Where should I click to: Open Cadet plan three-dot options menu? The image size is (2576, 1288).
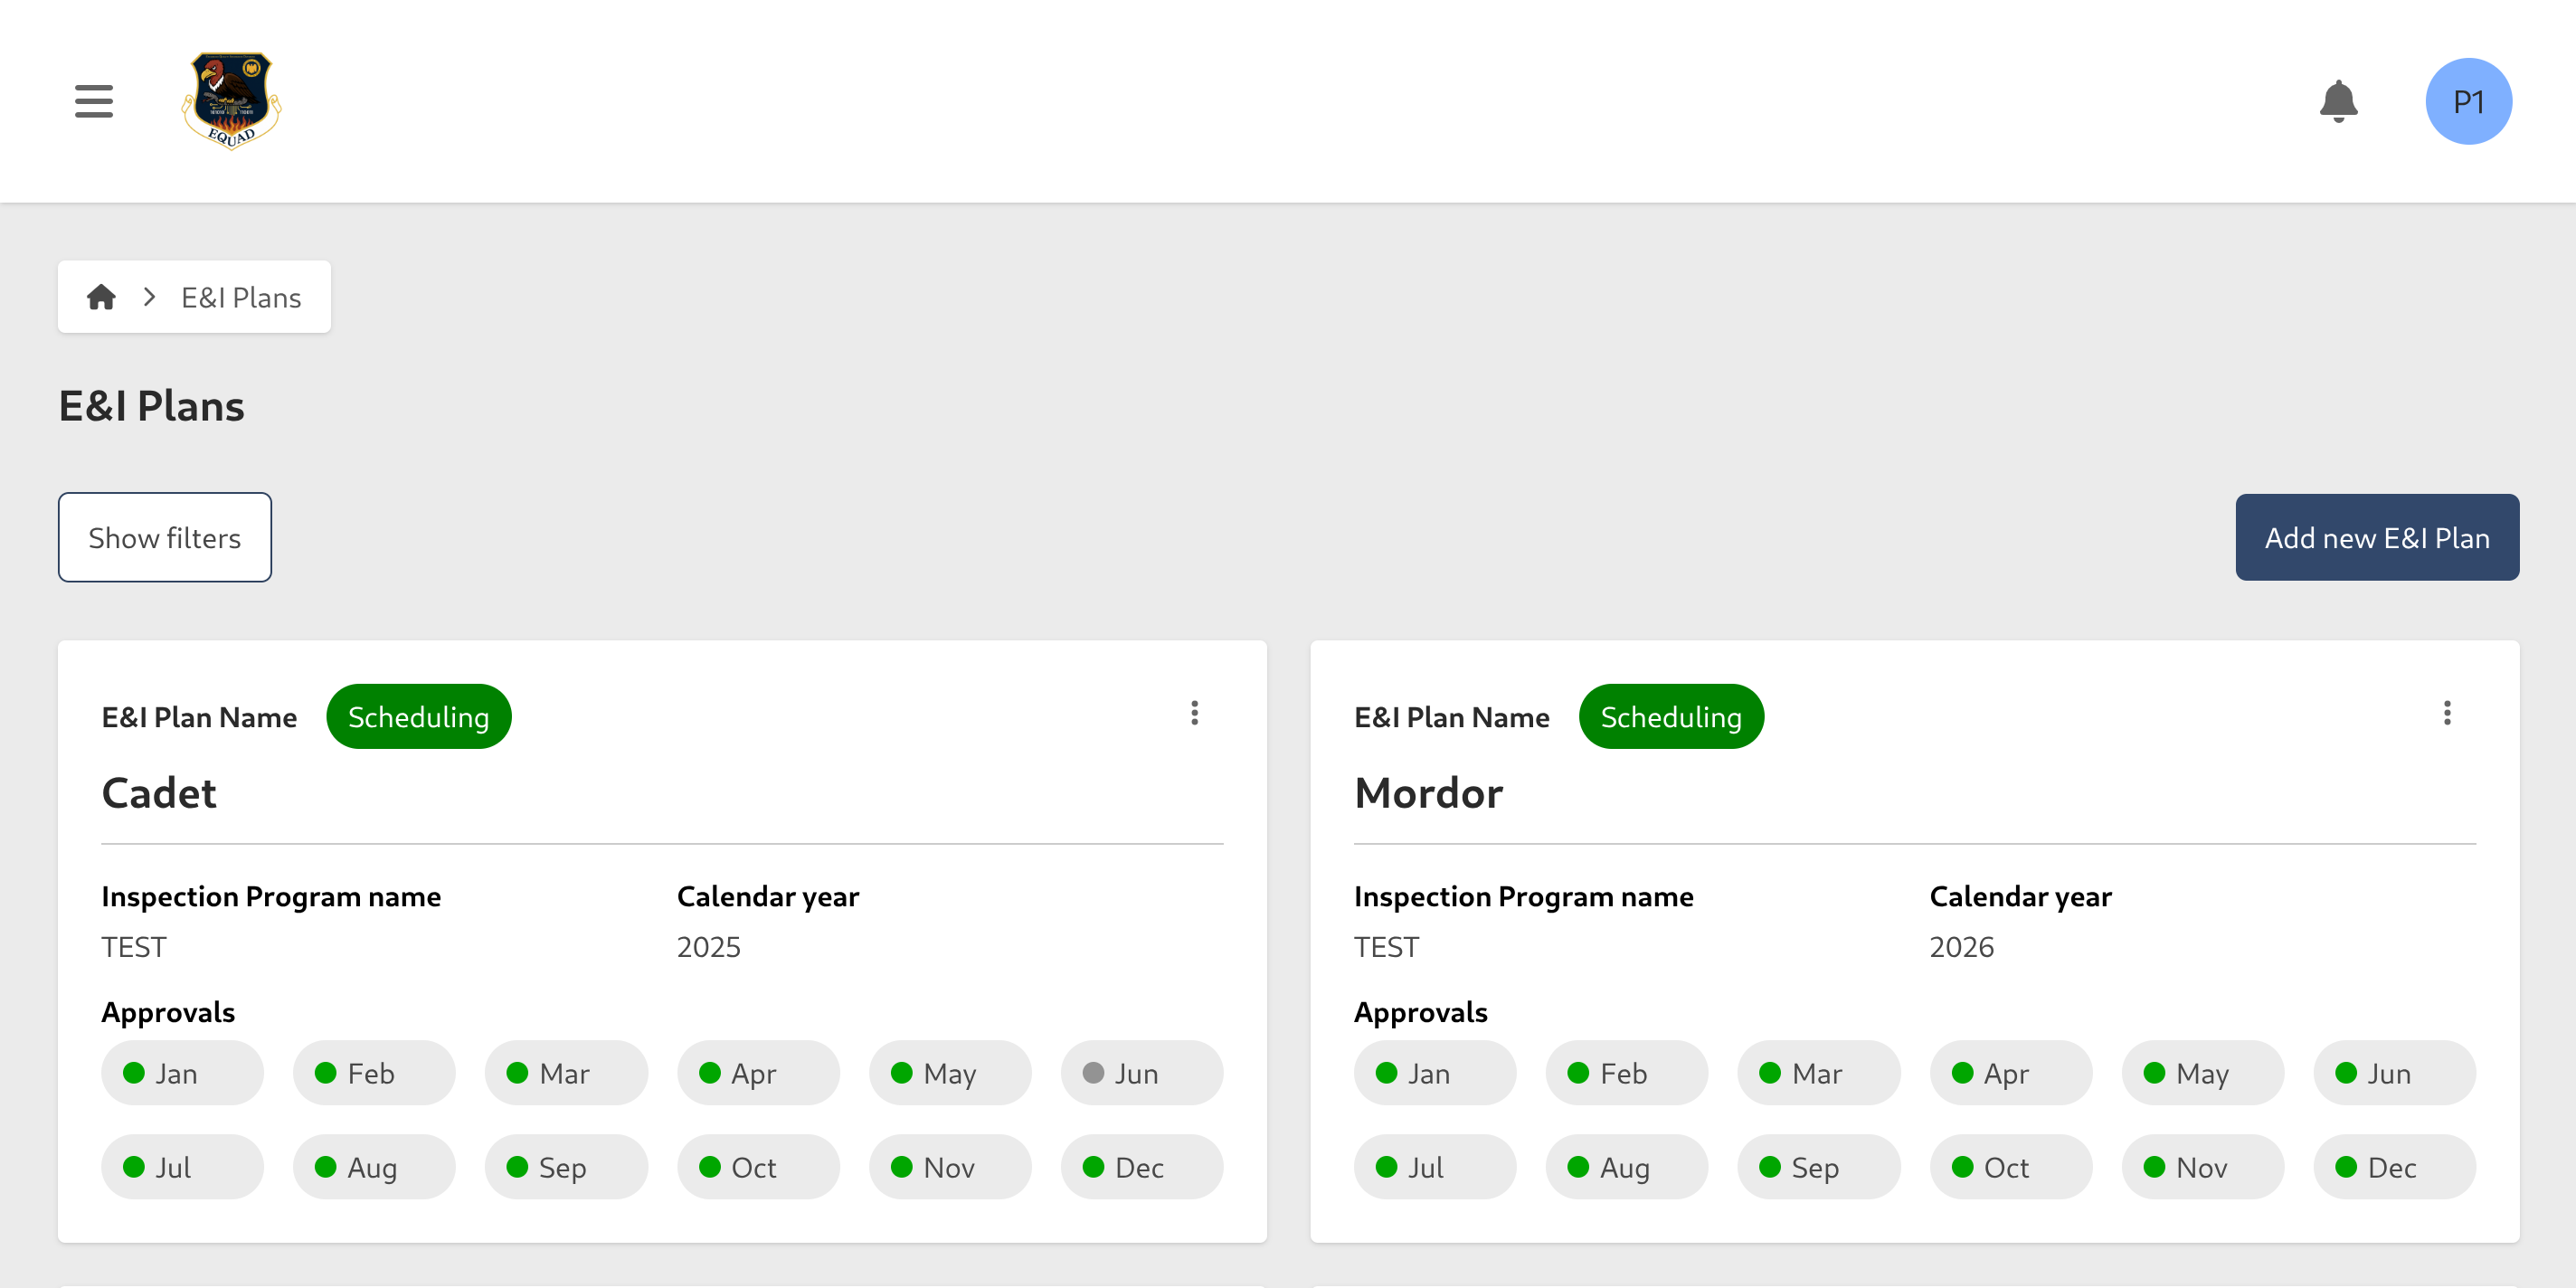pos(1194,713)
